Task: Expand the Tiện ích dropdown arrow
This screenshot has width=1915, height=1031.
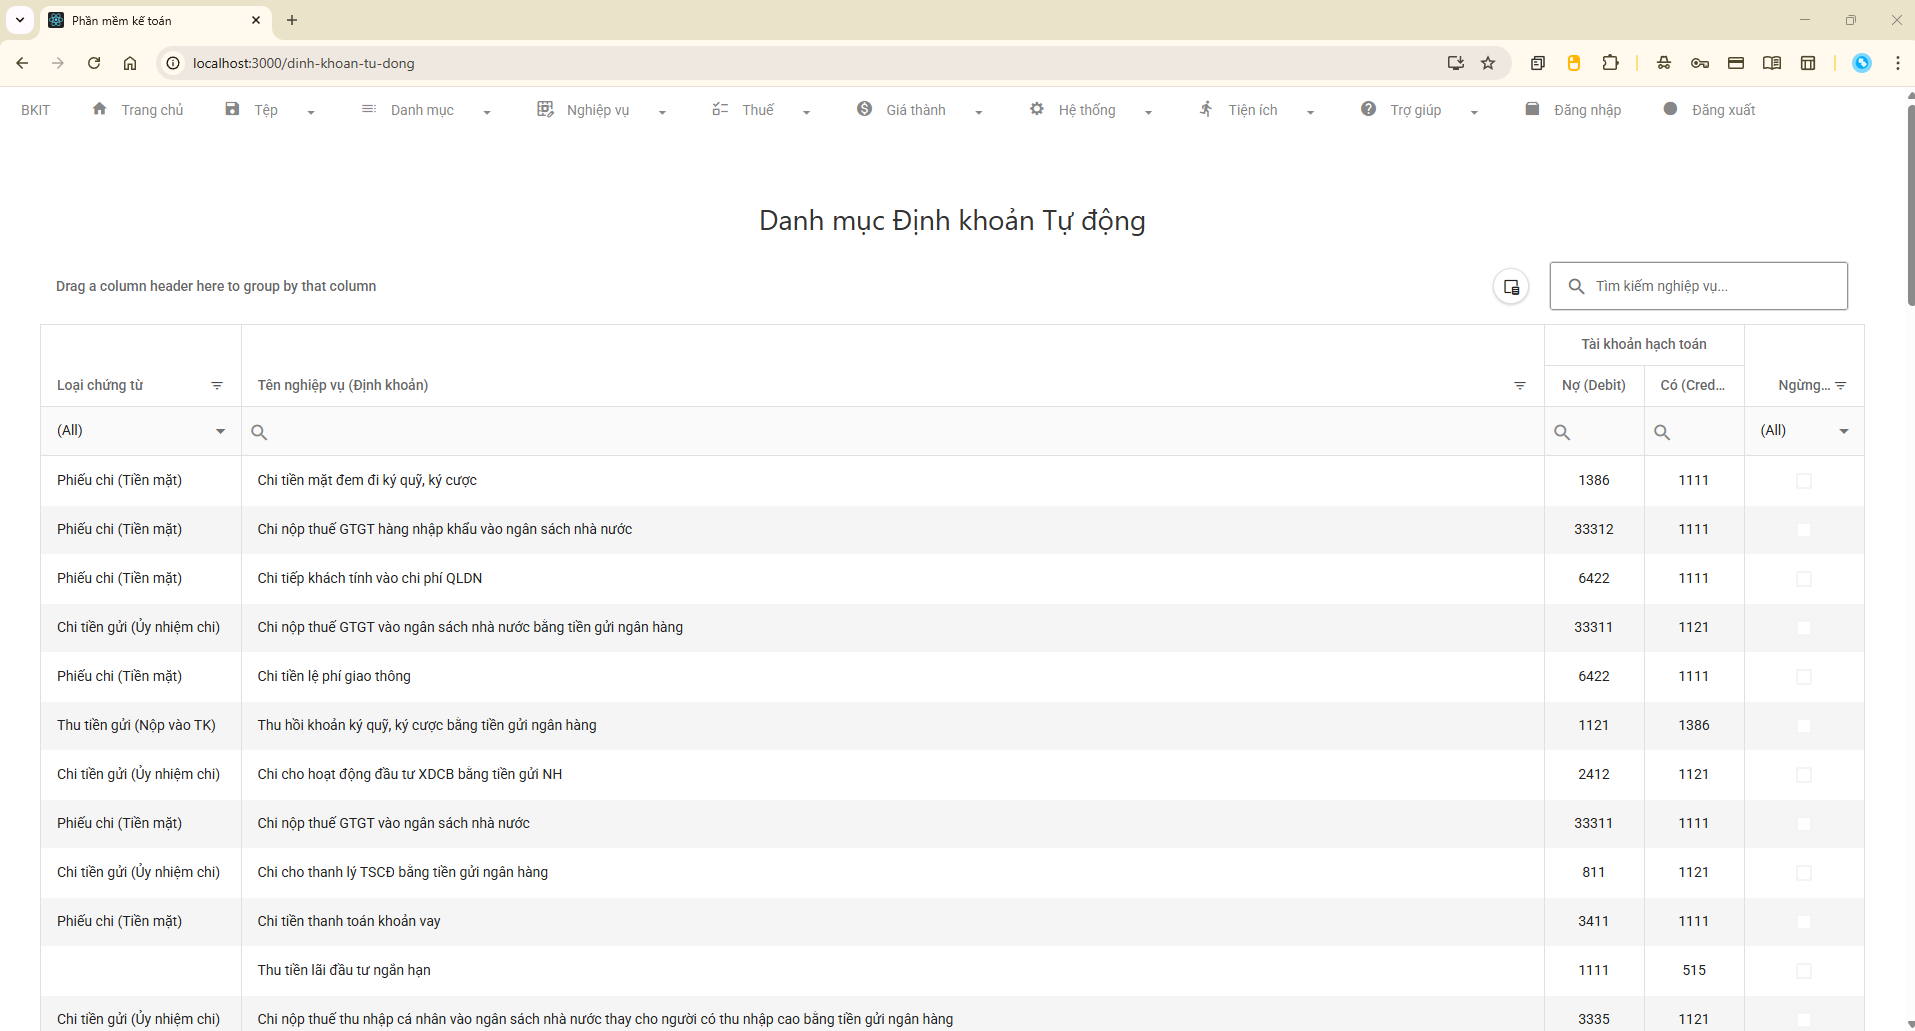Action: point(1310,112)
